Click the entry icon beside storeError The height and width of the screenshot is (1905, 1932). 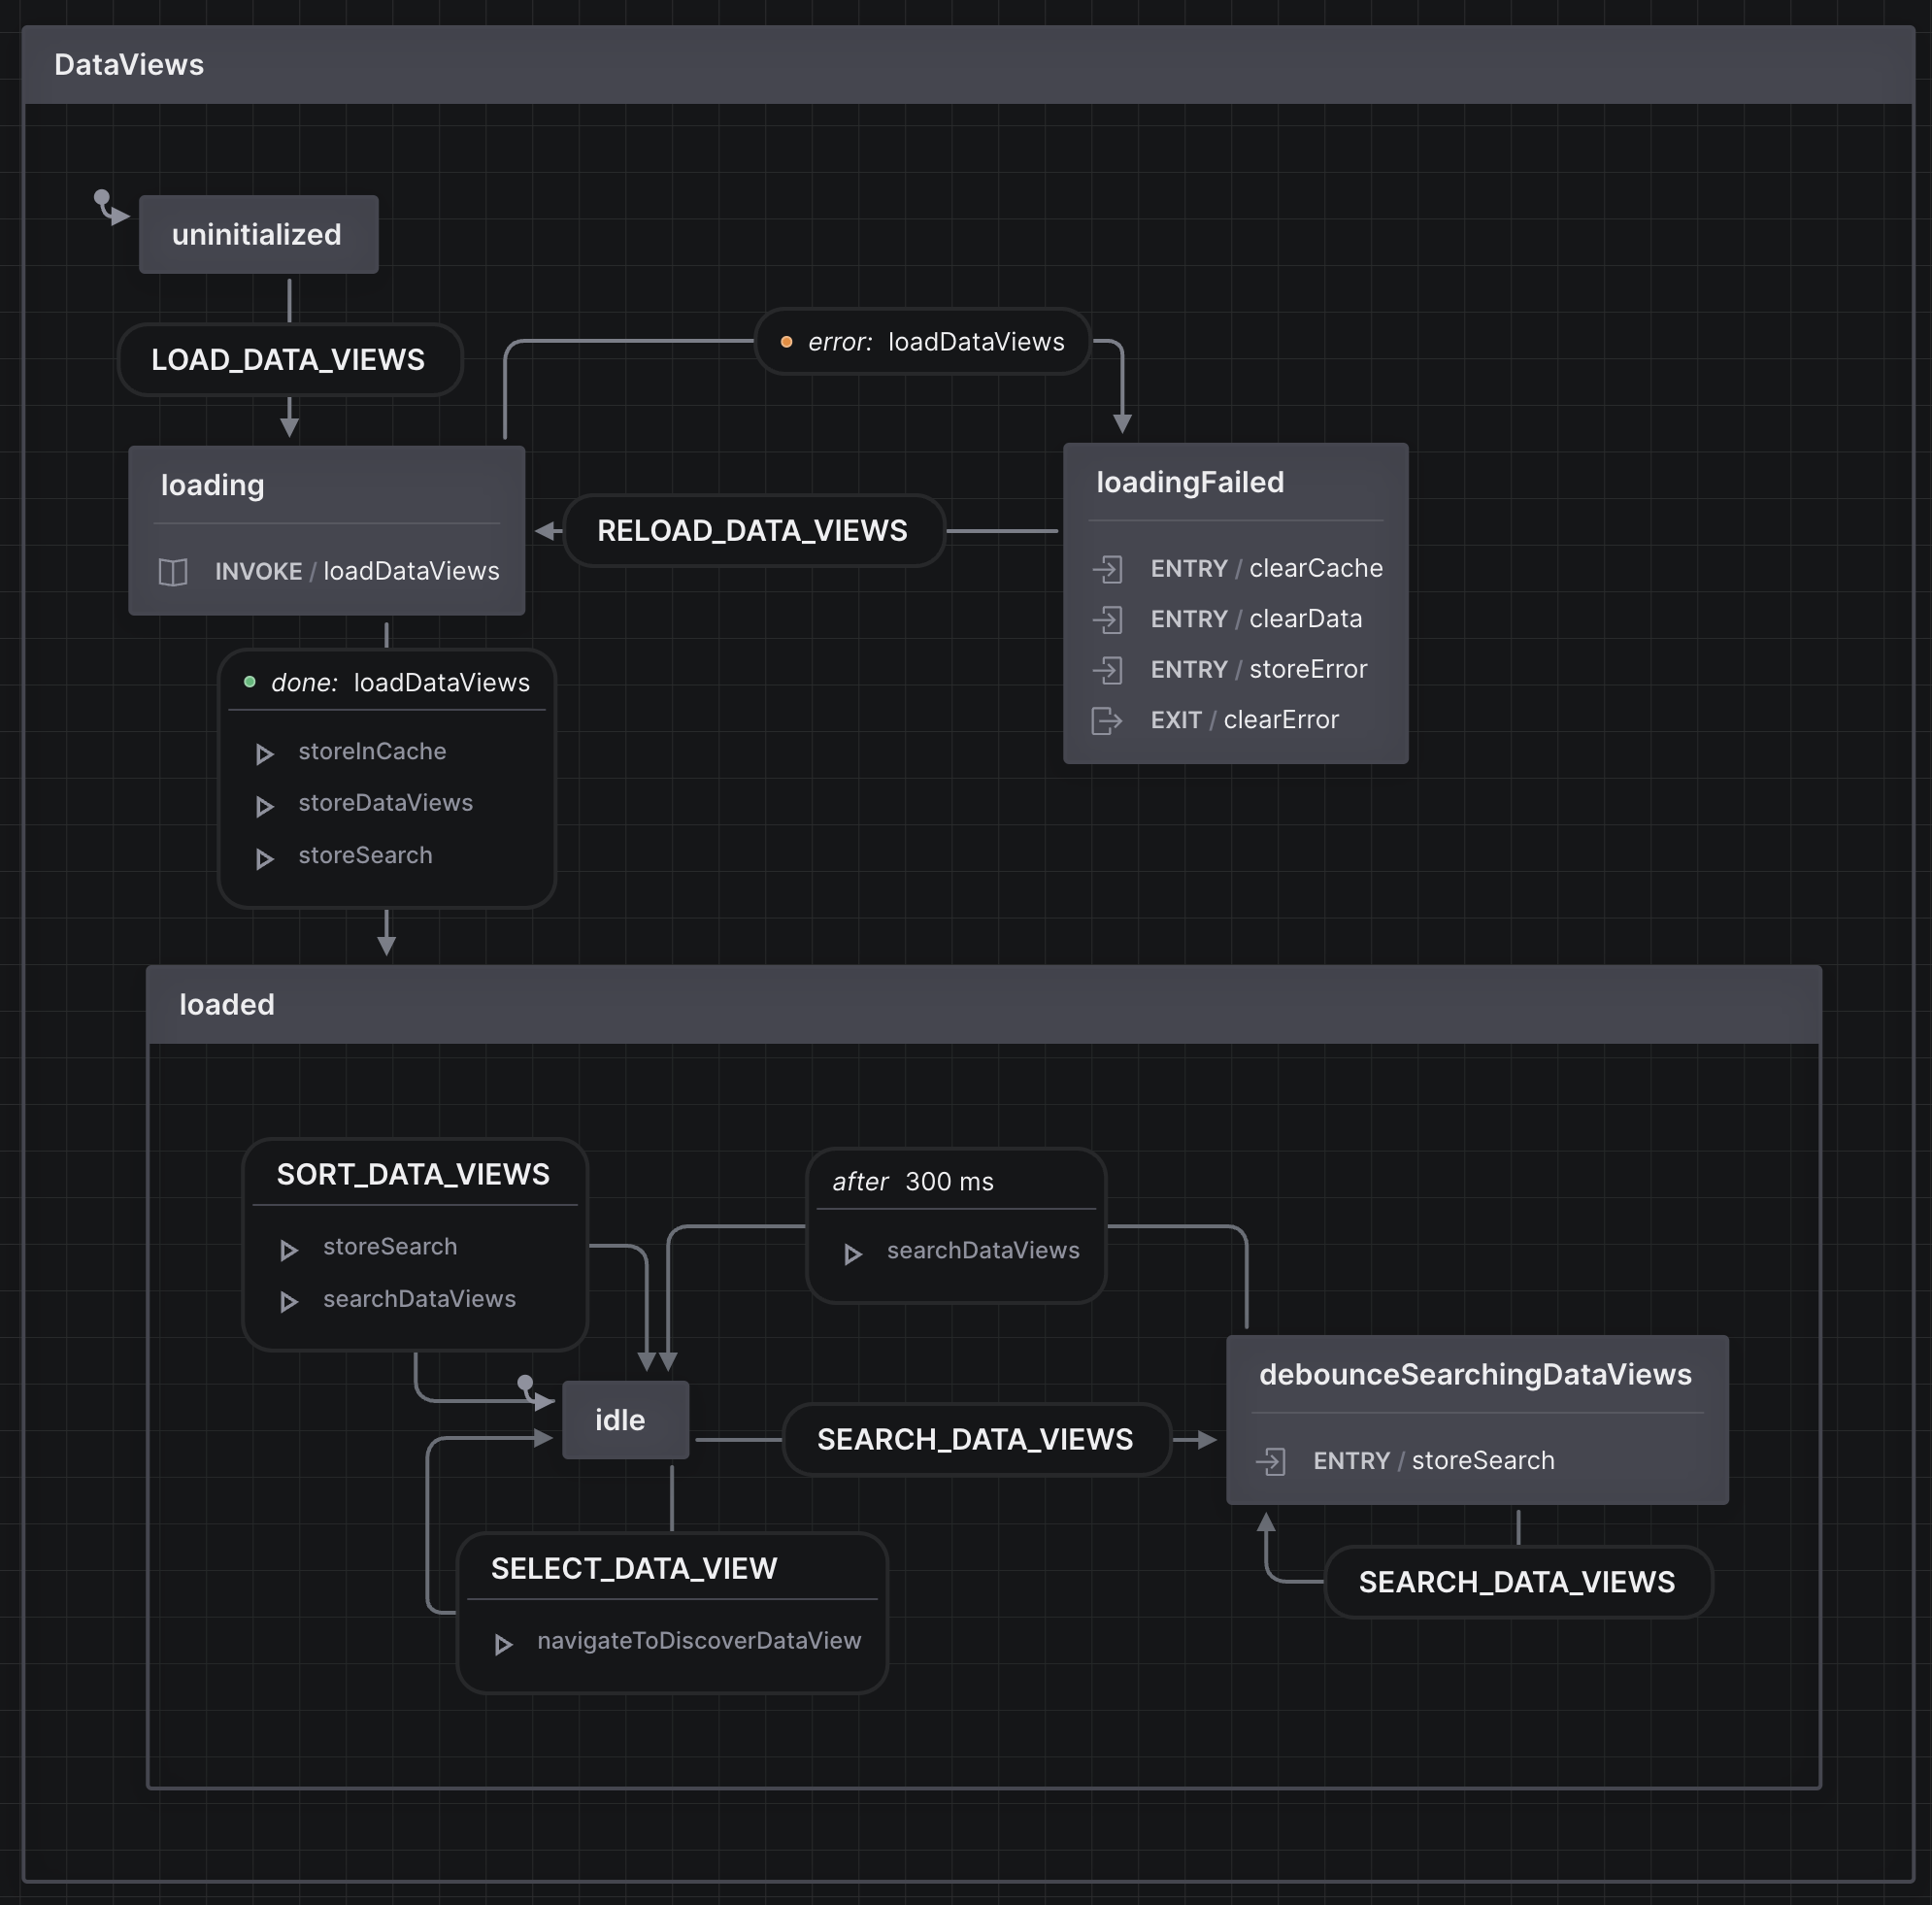pos(1108,670)
